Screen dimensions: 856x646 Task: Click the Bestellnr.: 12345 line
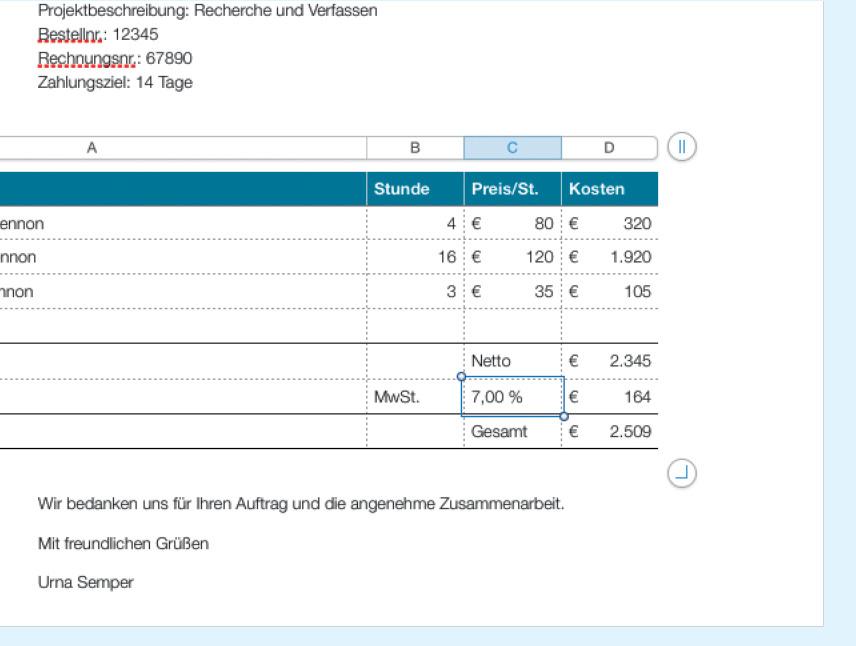pyautogui.click(x=98, y=34)
